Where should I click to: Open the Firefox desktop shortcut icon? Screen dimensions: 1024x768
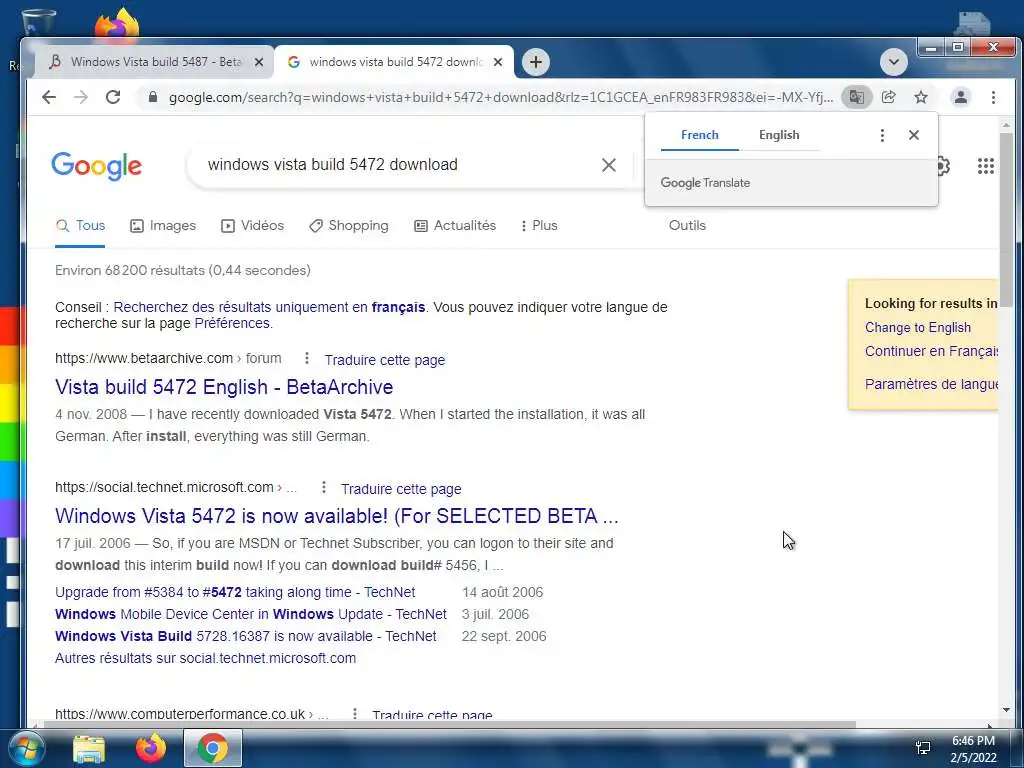[118, 25]
